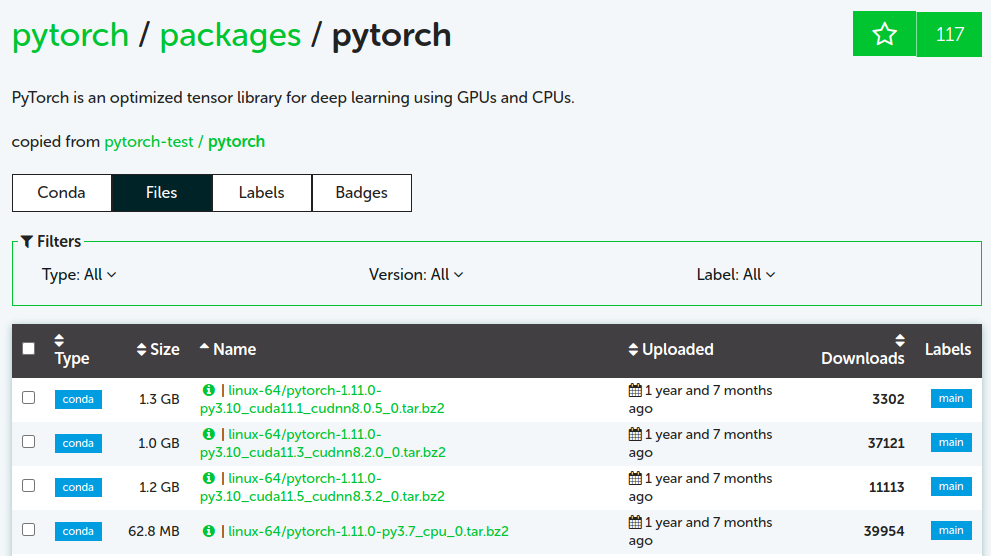Click main label in 37121 downloads row
991x556 pixels.
[x=951, y=442]
